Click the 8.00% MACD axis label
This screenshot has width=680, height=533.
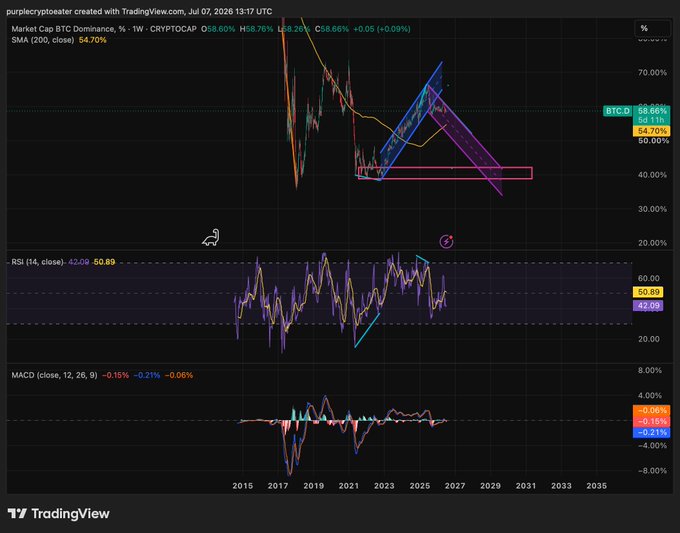pos(649,370)
